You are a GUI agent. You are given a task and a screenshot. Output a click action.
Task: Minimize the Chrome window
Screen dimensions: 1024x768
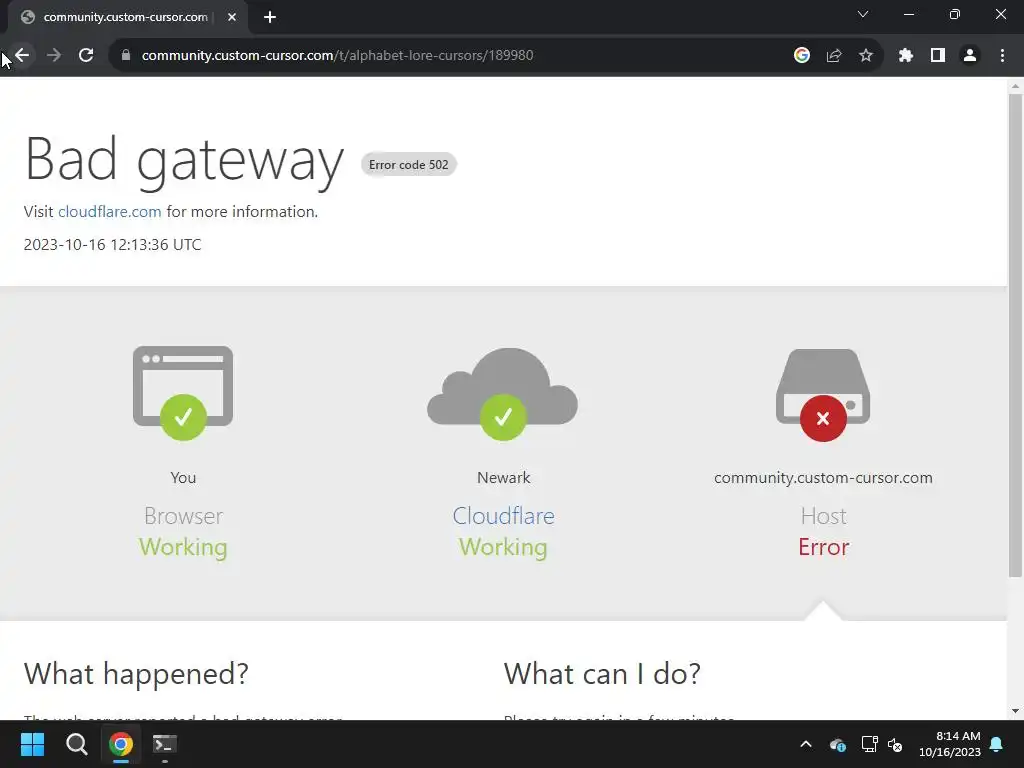coord(909,14)
